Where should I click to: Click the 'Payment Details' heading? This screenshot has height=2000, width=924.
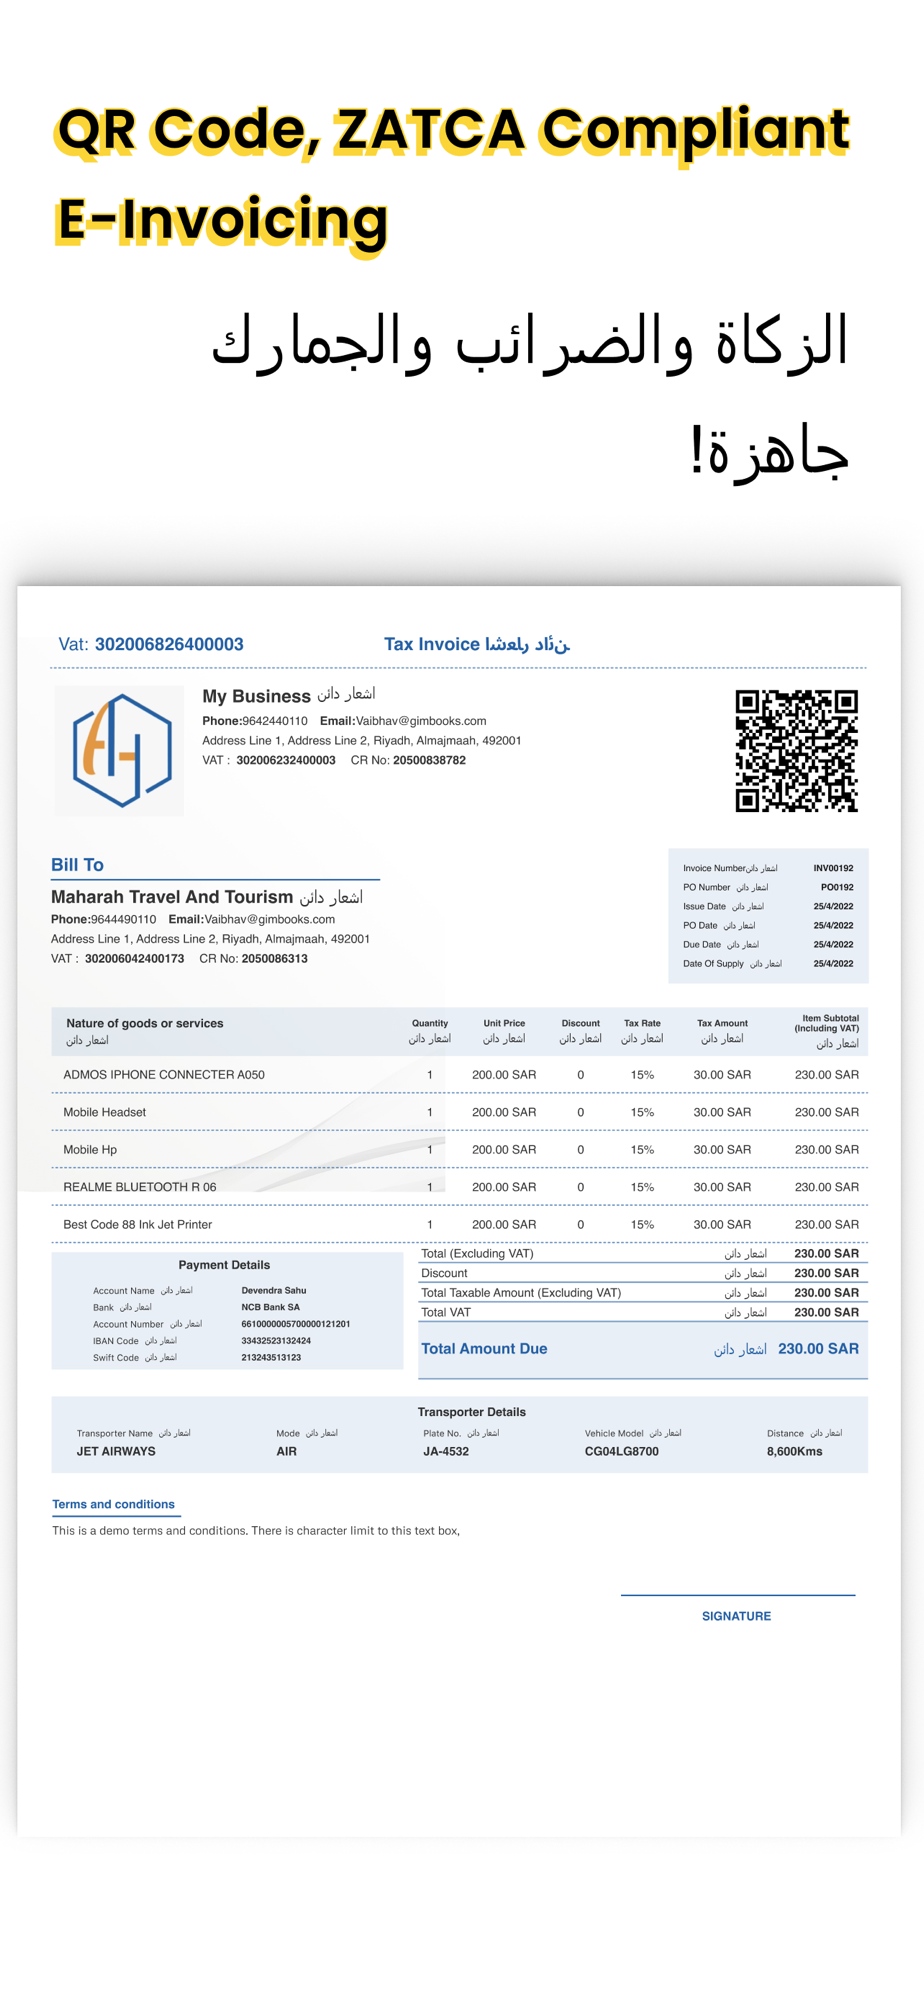click(224, 1265)
